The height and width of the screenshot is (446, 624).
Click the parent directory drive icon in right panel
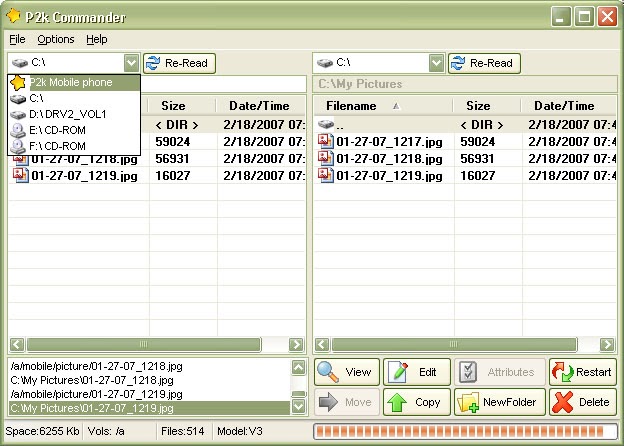tap(326, 124)
